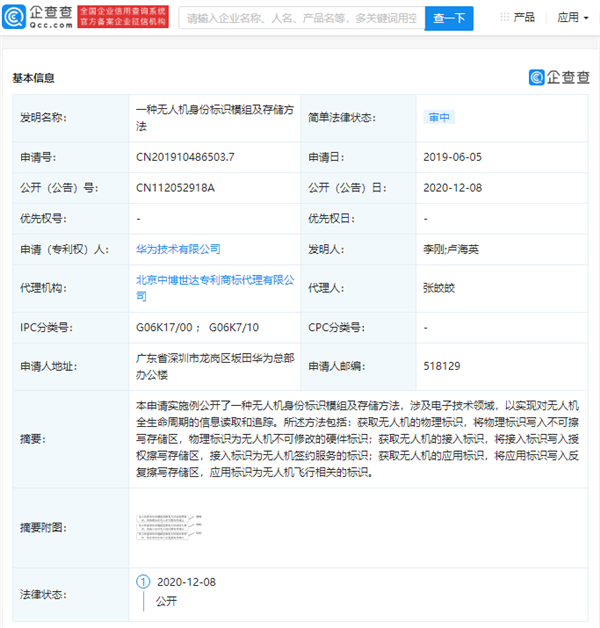Click the 优先权号 label cell
Image resolution: width=600 pixels, height=628 pixels.
(70, 219)
